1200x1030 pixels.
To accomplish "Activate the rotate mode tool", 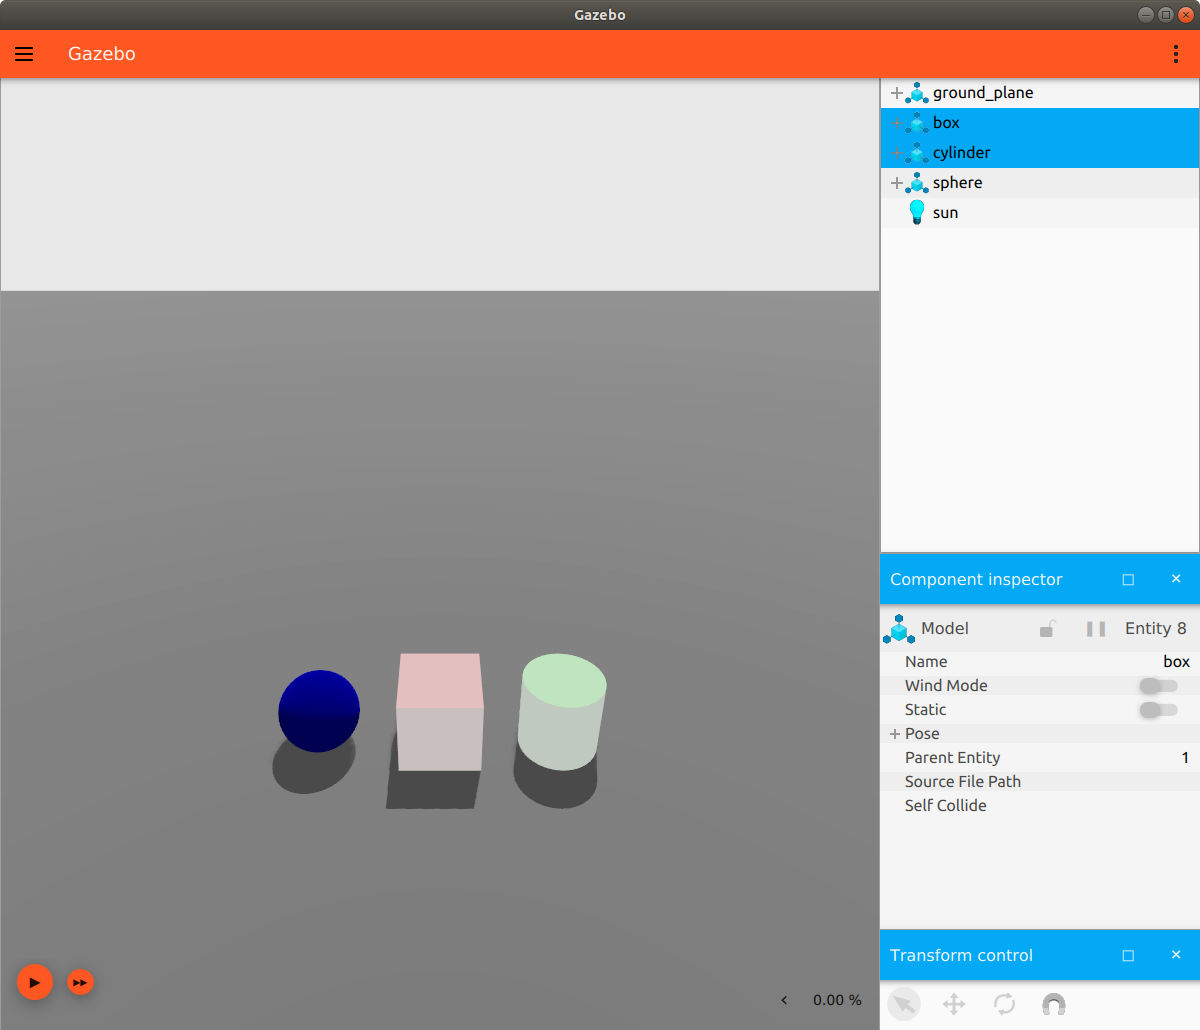I will (1004, 1004).
